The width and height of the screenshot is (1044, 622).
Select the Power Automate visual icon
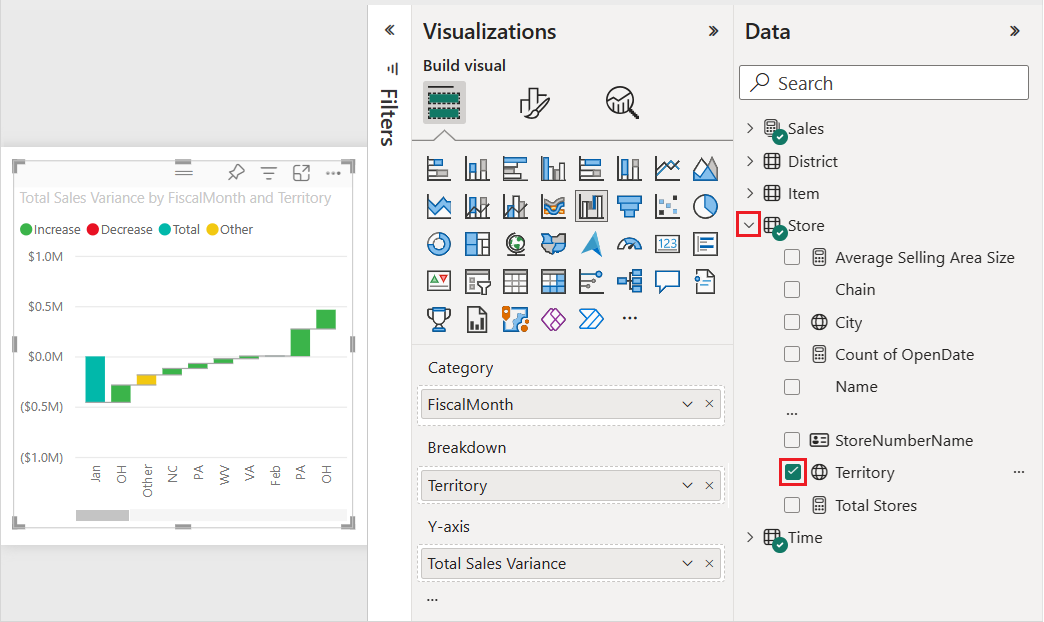[591, 318]
